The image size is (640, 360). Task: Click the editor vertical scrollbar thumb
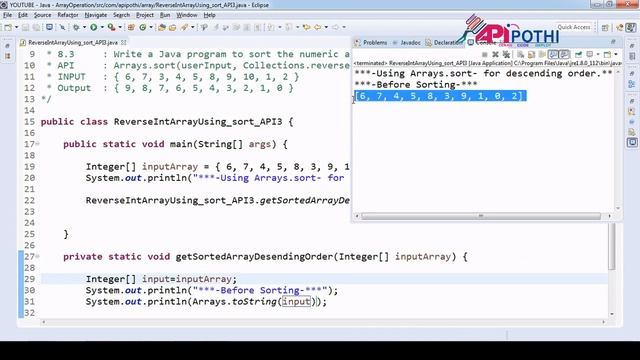click(611, 246)
